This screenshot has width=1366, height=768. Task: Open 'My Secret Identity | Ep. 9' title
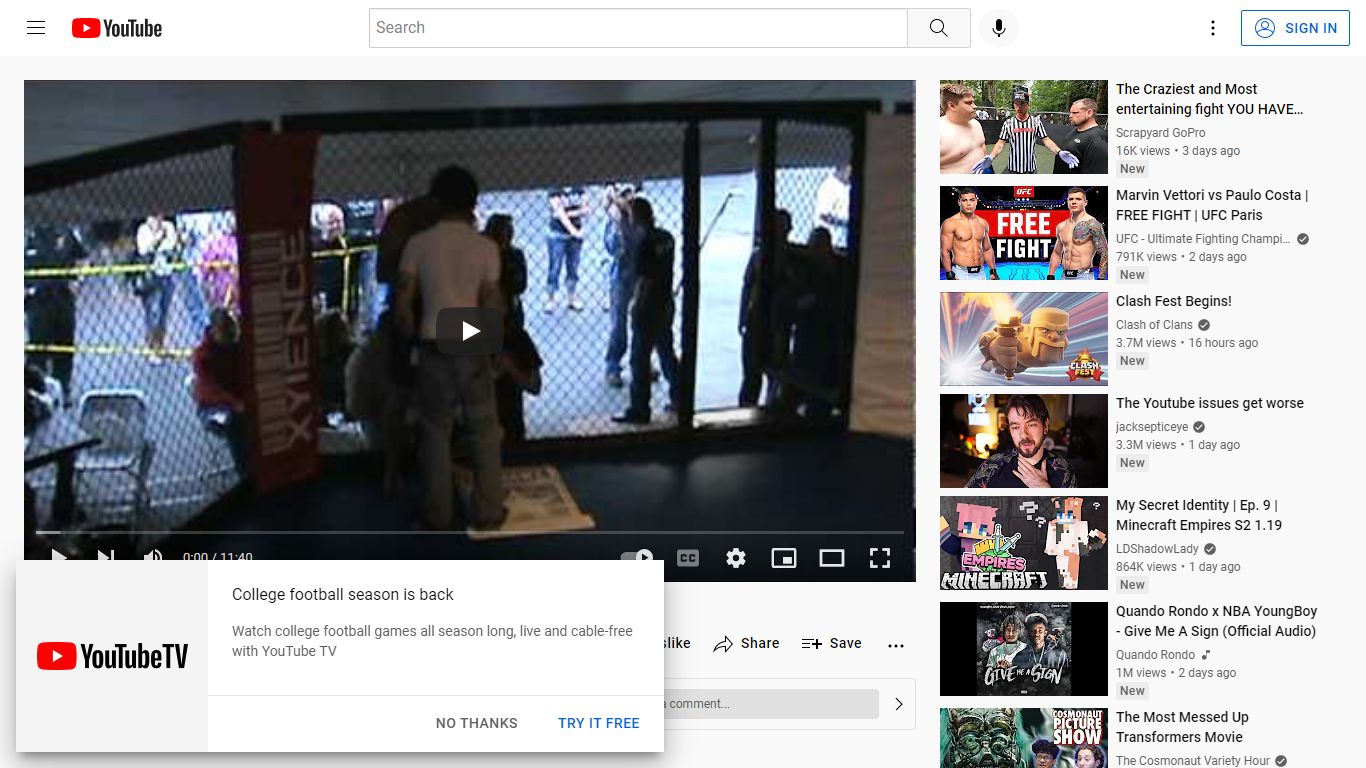[1199, 515]
